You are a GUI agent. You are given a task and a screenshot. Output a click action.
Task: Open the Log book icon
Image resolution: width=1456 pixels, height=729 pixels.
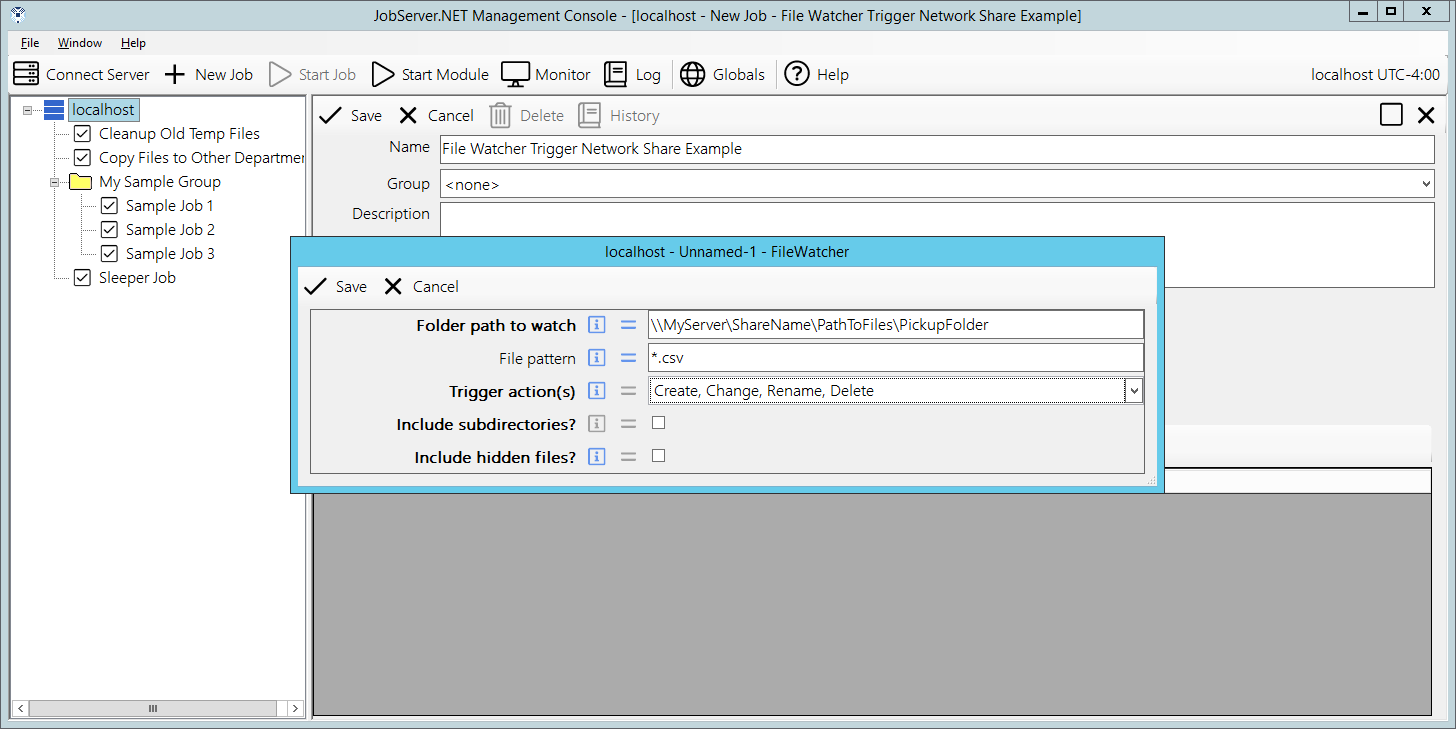pyautogui.click(x=616, y=74)
